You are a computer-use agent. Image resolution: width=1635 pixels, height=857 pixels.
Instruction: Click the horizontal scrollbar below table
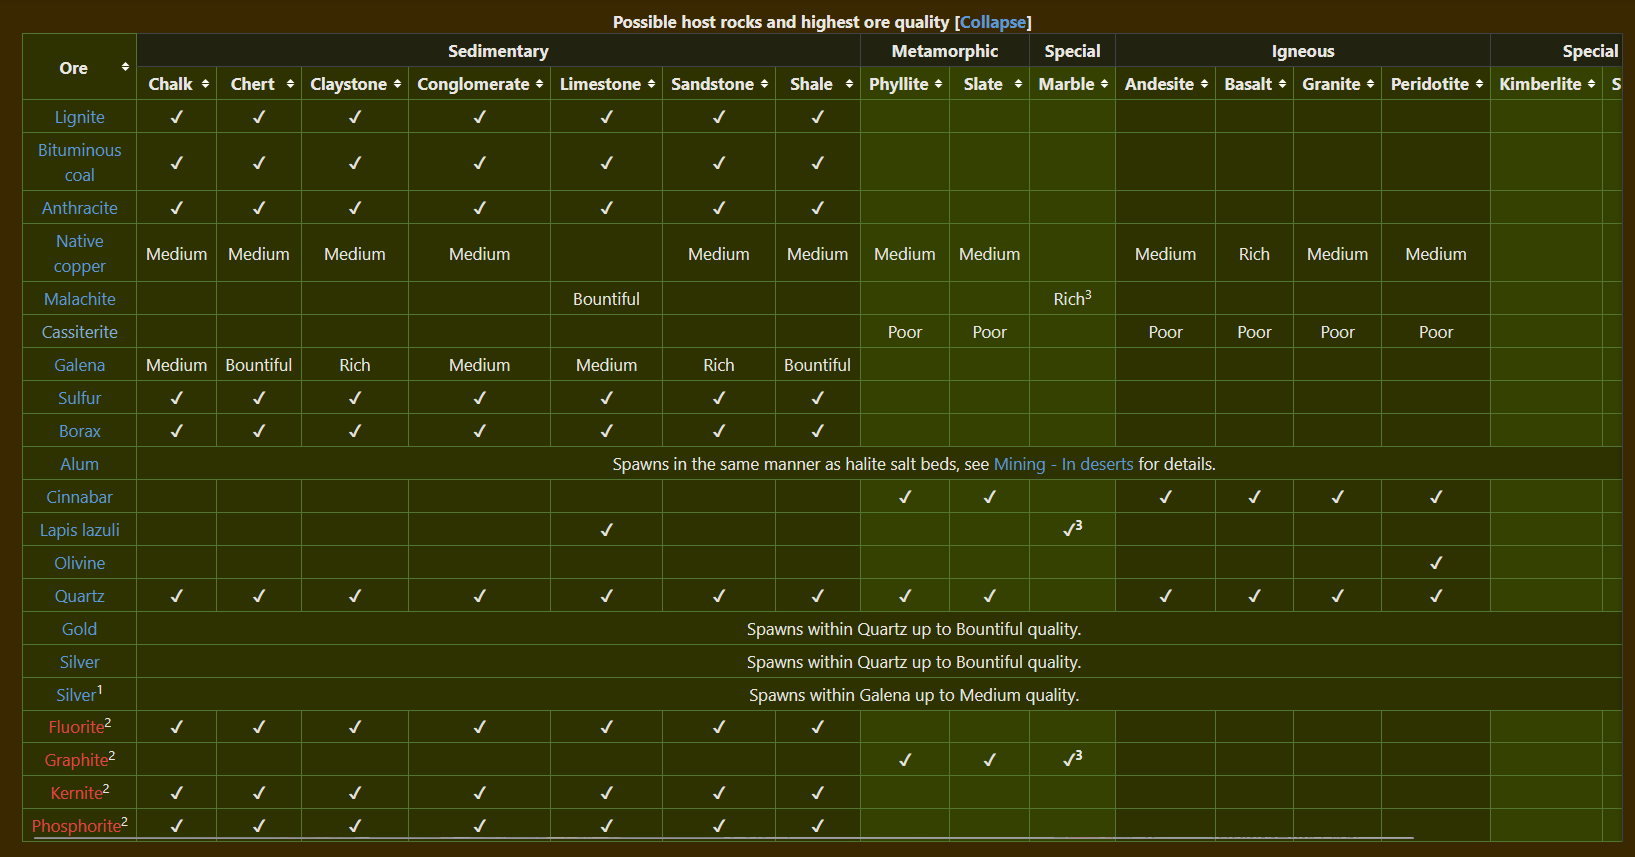pos(724,838)
